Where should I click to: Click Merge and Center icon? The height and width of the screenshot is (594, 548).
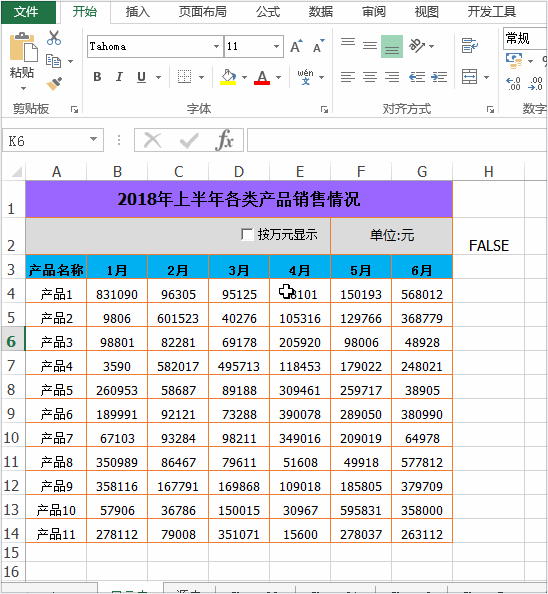pos(470,77)
